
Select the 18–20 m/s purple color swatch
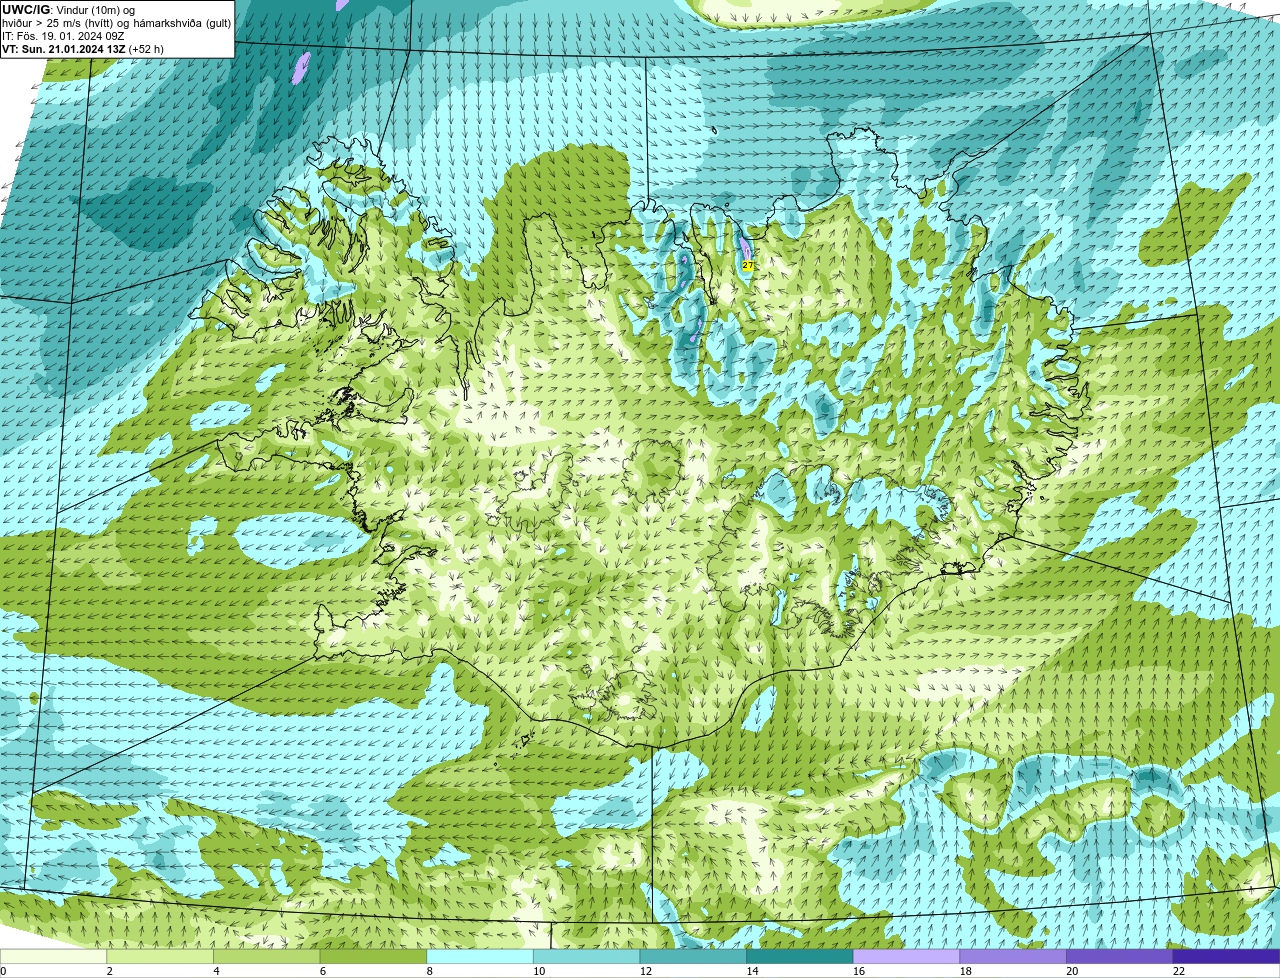click(x=1013, y=956)
